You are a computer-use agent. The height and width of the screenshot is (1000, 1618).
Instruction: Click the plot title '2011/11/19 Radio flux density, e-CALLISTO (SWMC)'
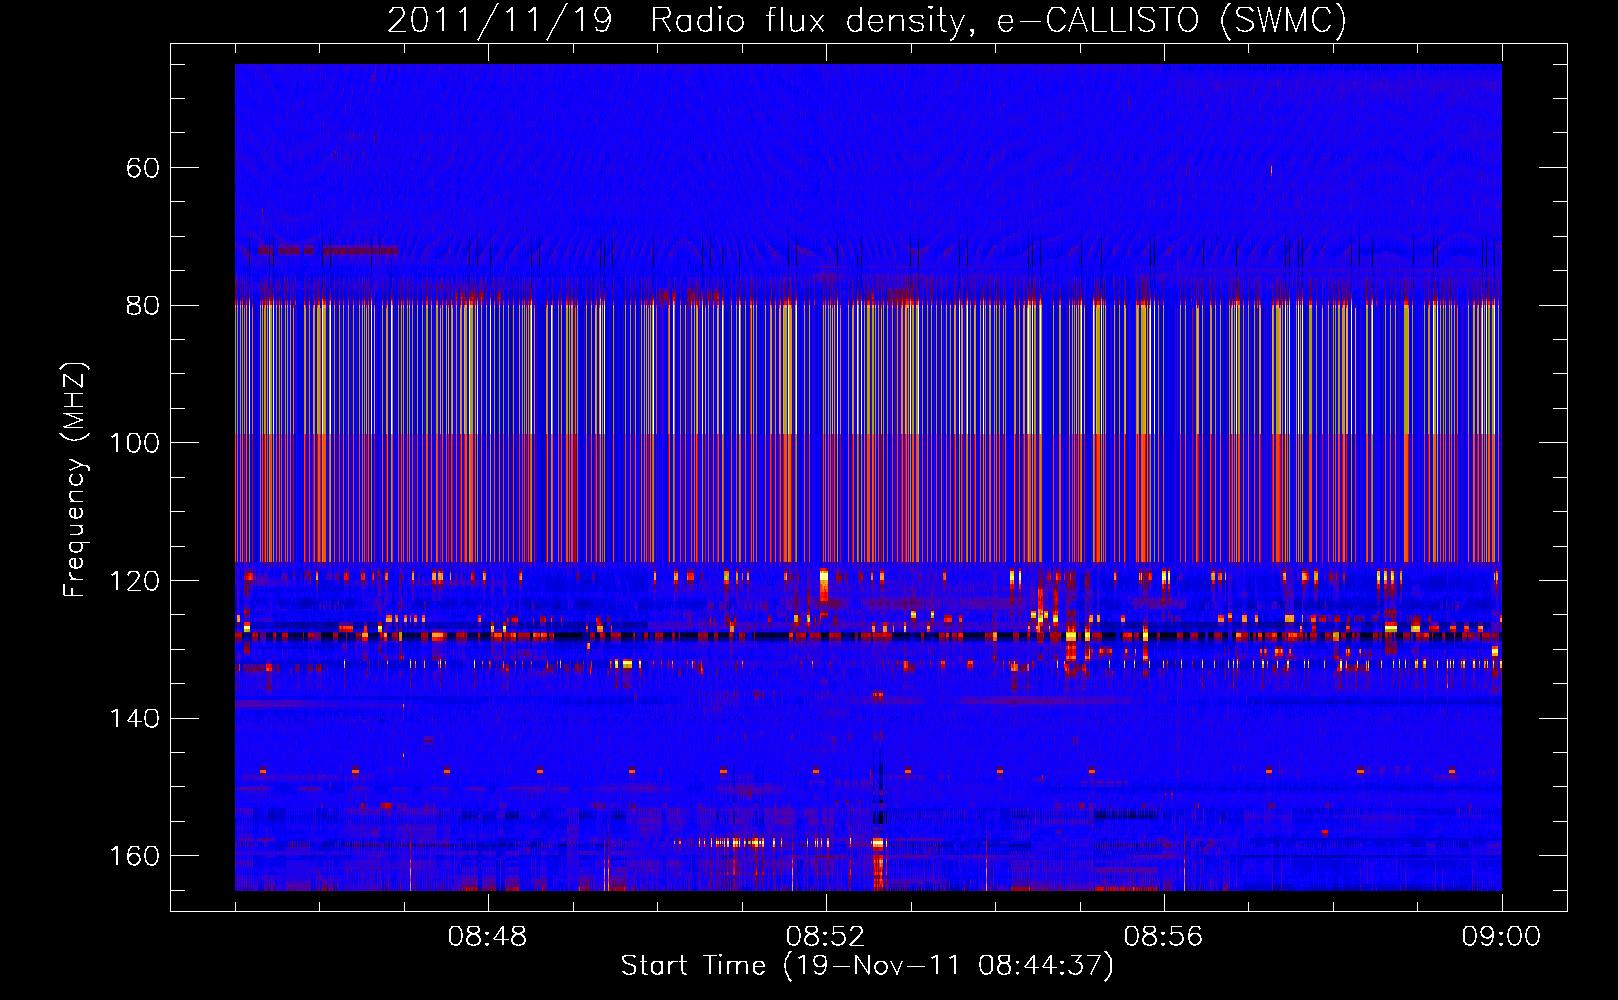(867, 20)
